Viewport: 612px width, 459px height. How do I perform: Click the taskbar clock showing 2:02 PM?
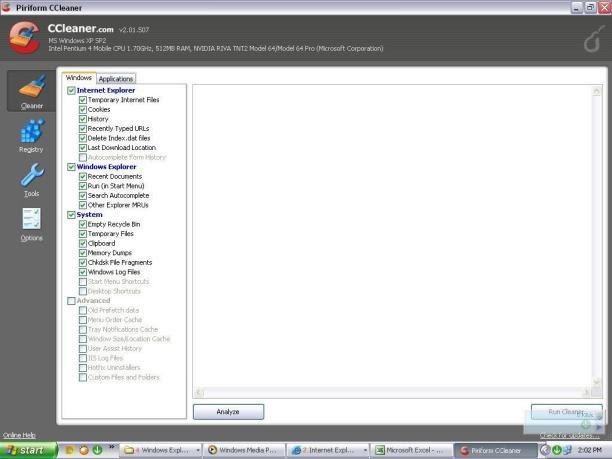click(x=590, y=450)
